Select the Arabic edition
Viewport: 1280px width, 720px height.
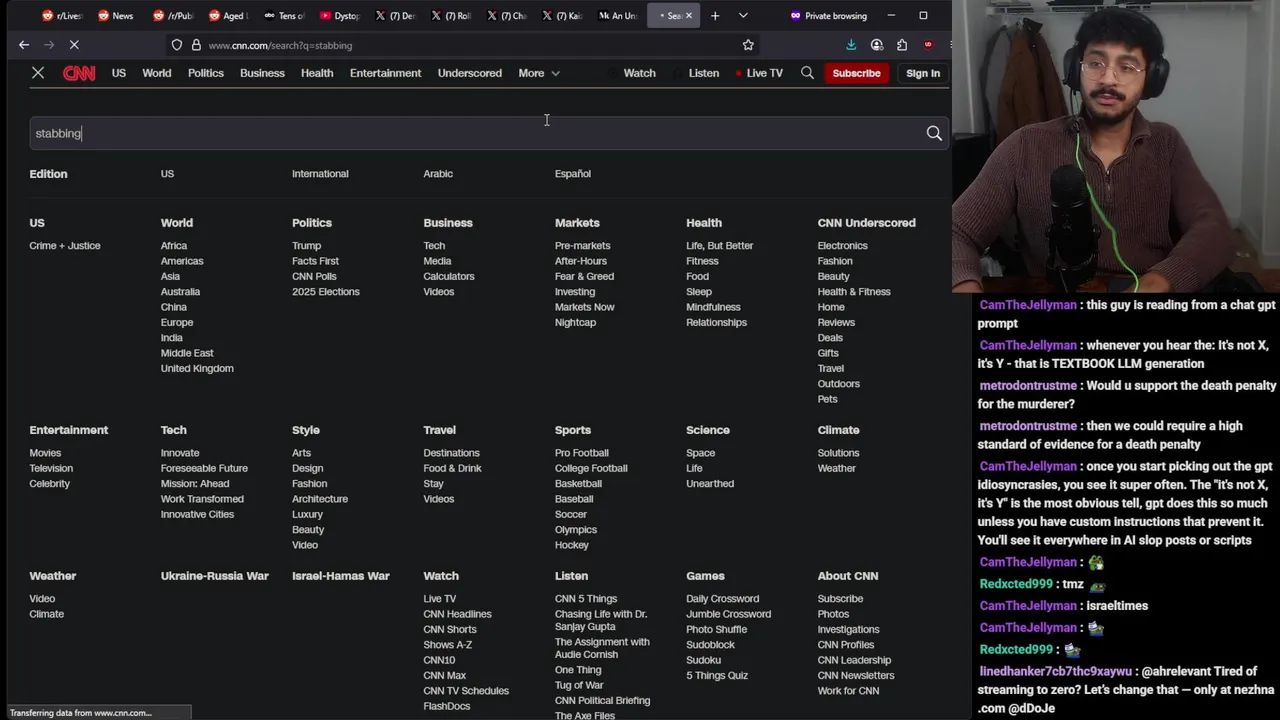[x=438, y=174]
